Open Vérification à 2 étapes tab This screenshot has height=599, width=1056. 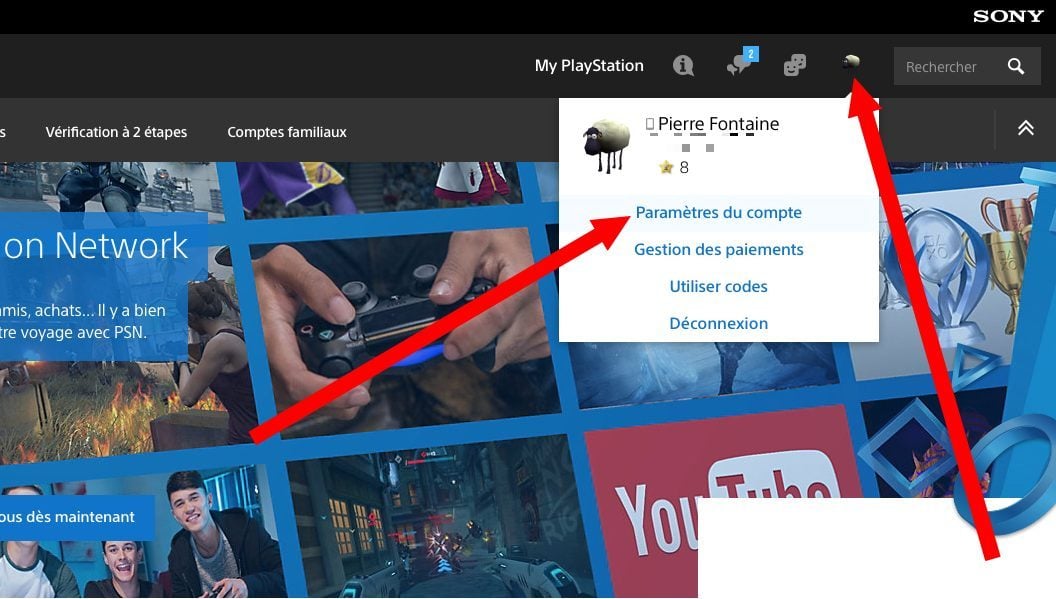coord(117,132)
